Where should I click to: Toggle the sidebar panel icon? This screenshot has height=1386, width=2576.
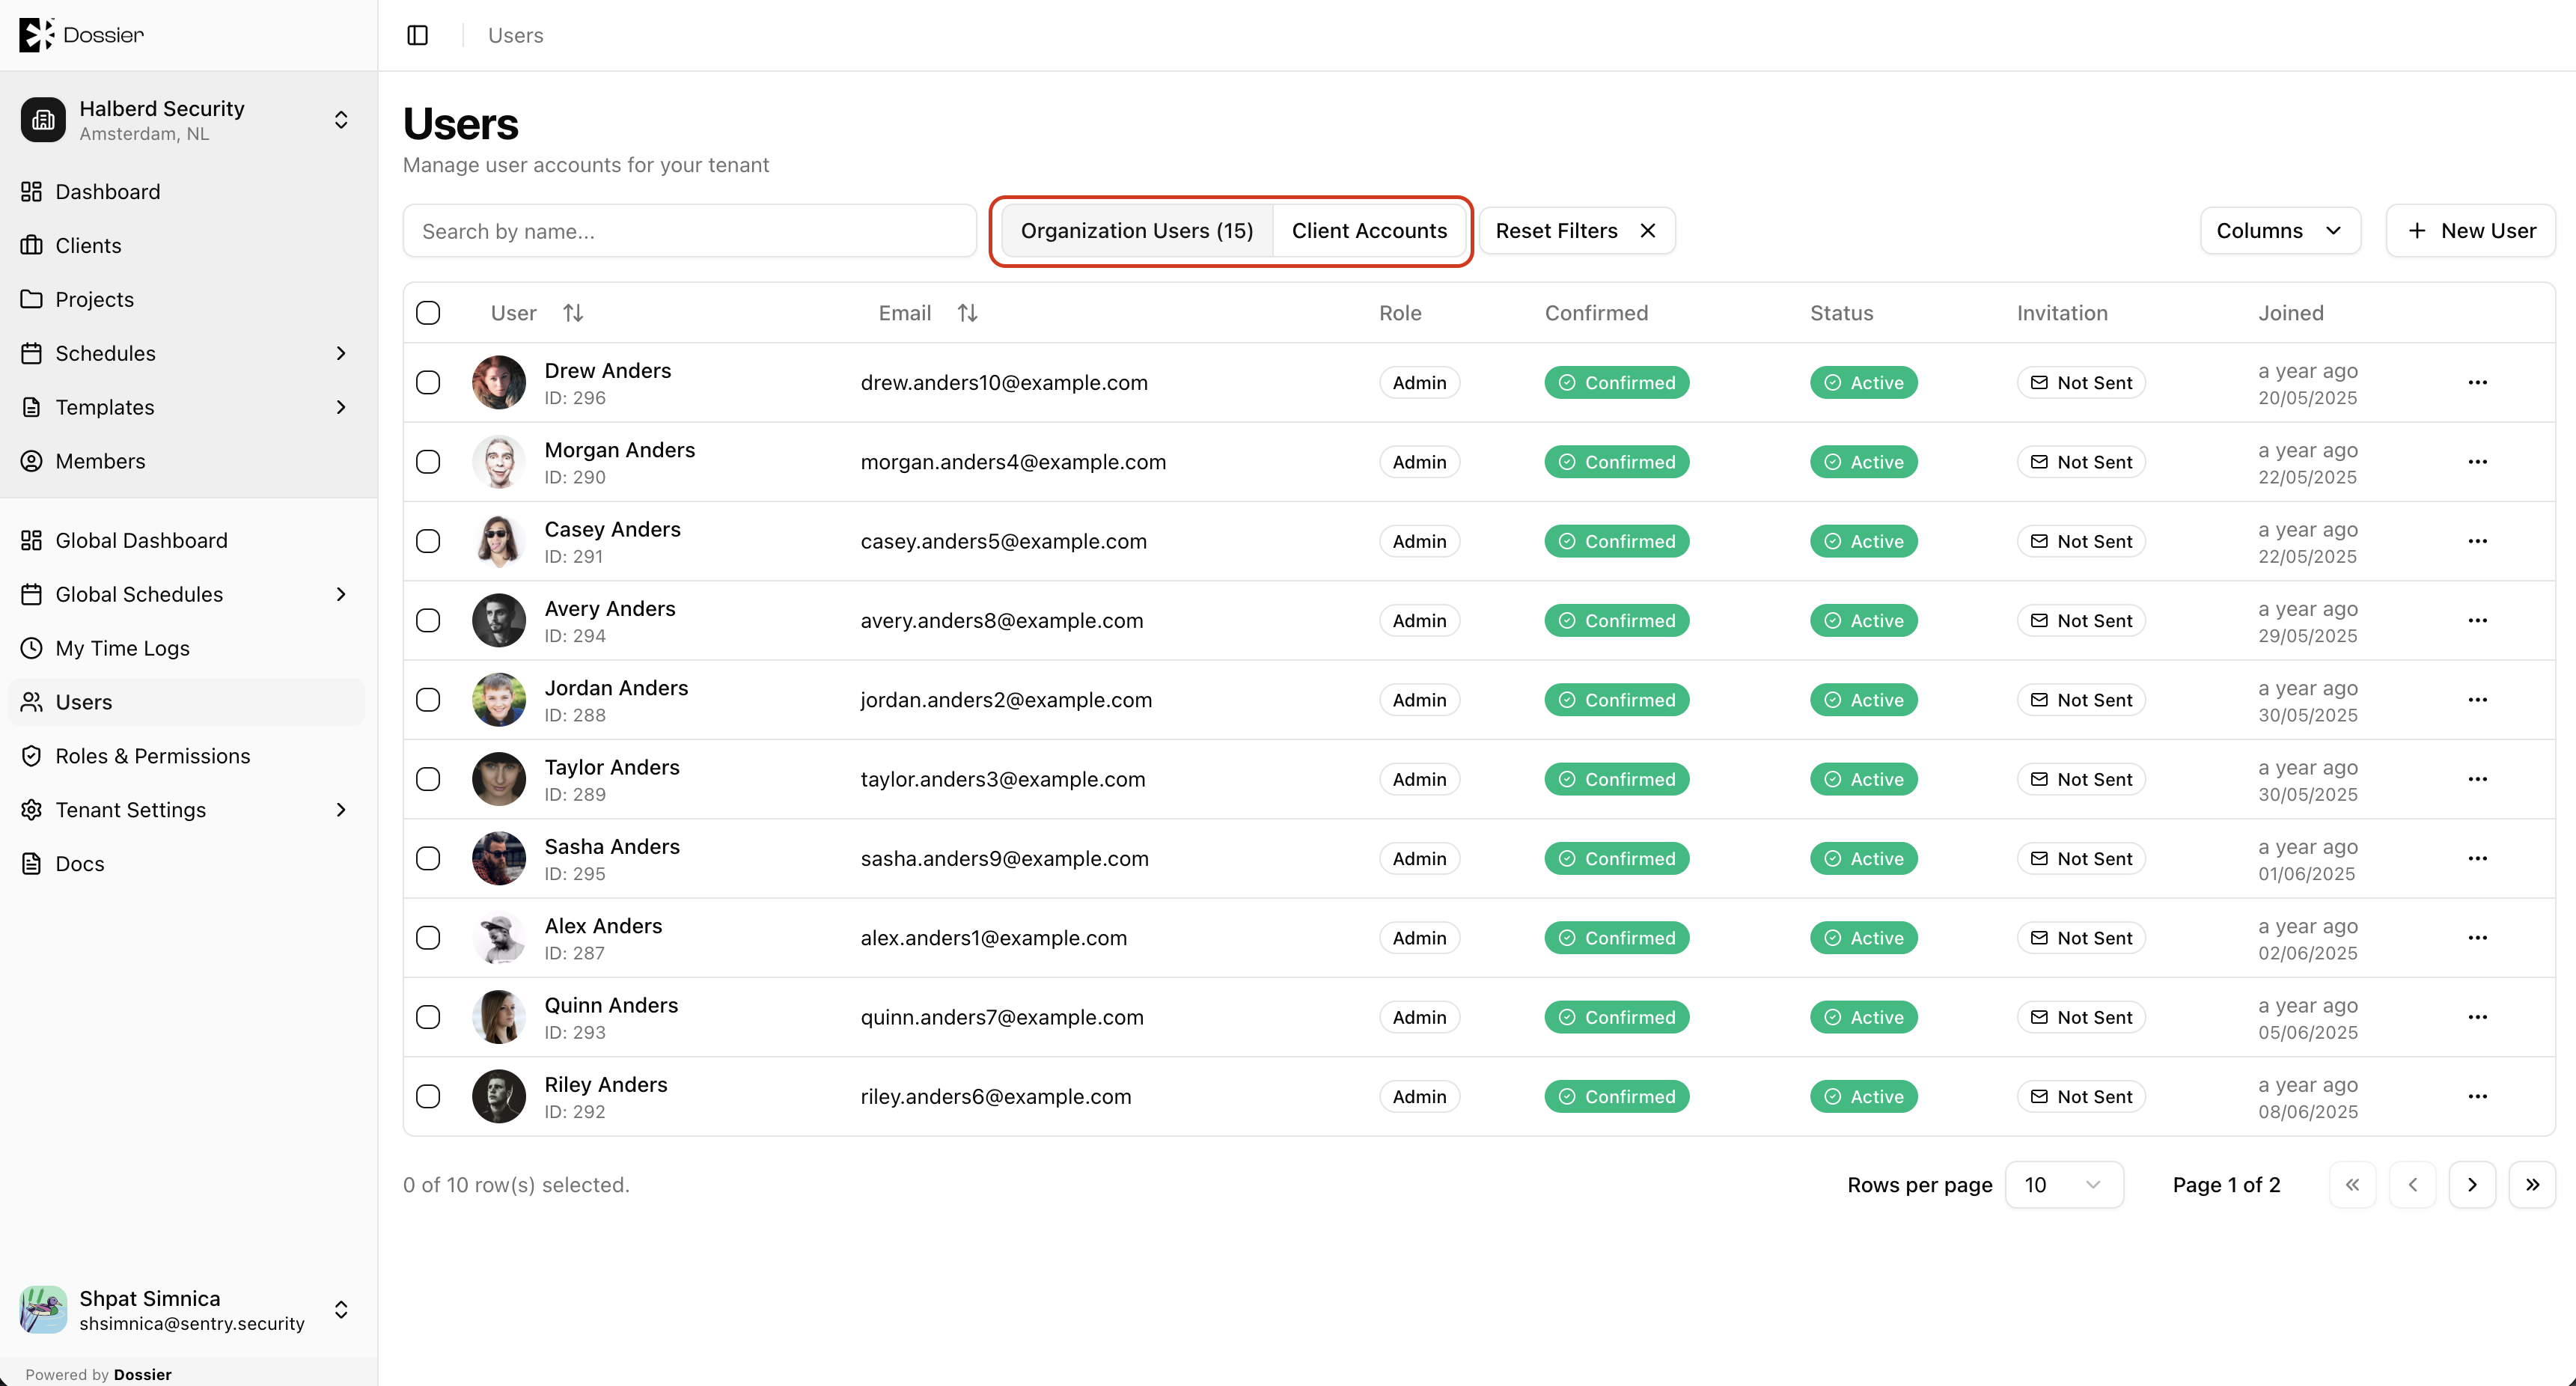pyautogui.click(x=418, y=35)
